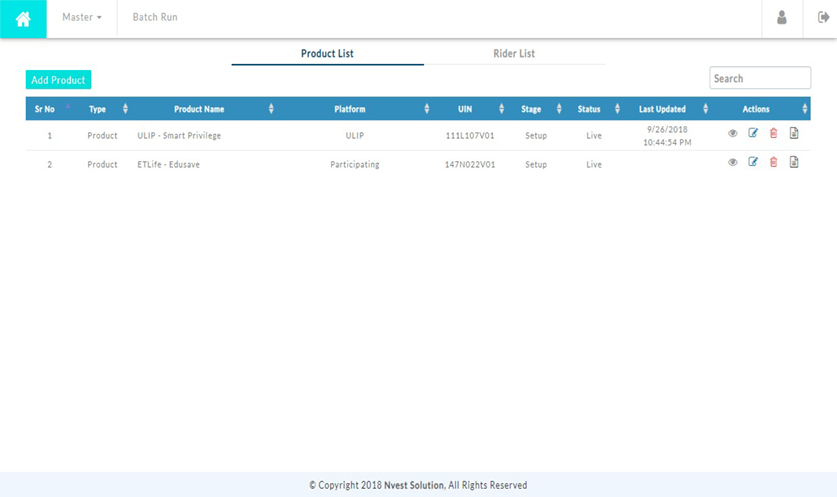This screenshot has width=837, height=497.
Task: Sort table by Product Name column
Action: coord(199,109)
